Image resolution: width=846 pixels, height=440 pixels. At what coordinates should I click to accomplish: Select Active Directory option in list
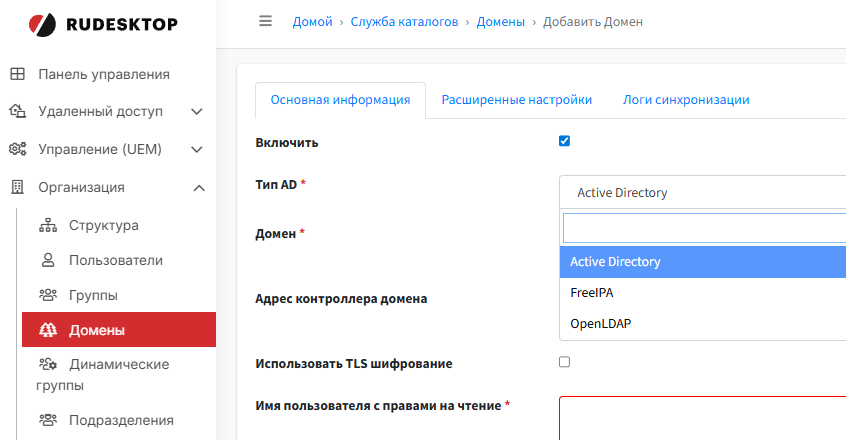(702, 262)
